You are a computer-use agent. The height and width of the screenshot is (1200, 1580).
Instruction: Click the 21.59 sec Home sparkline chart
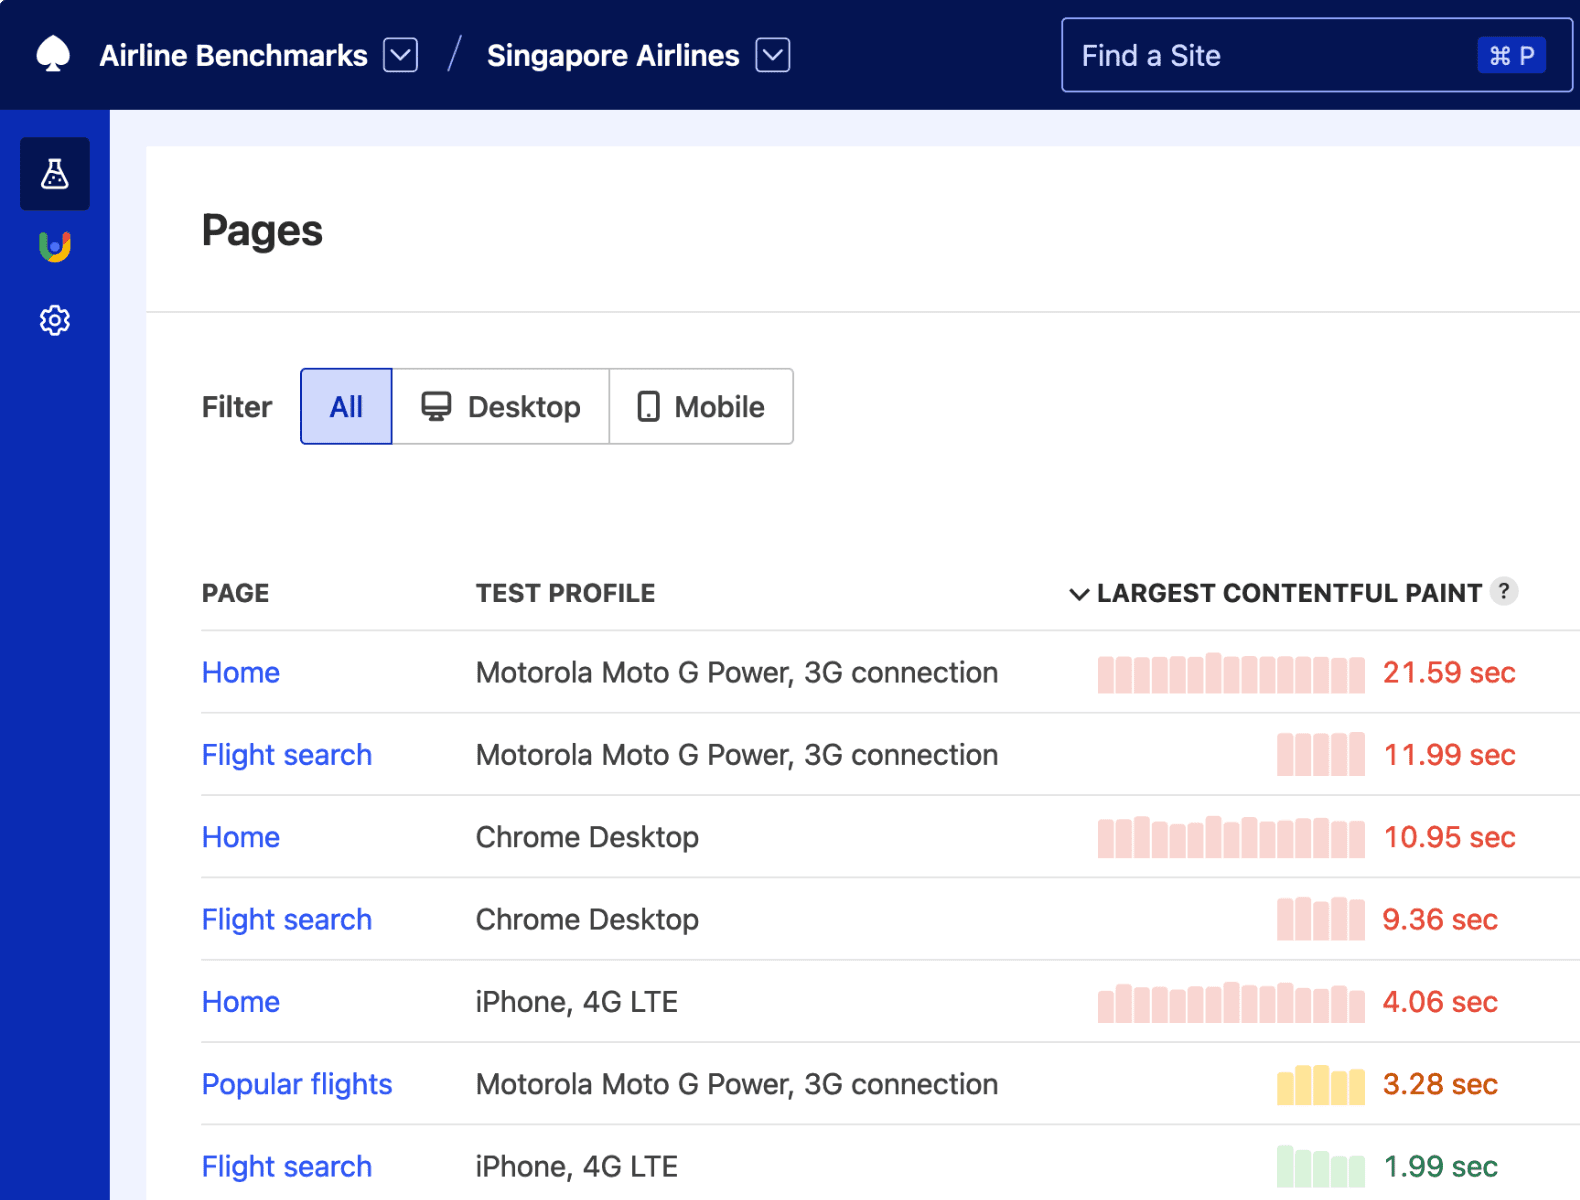1230,673
